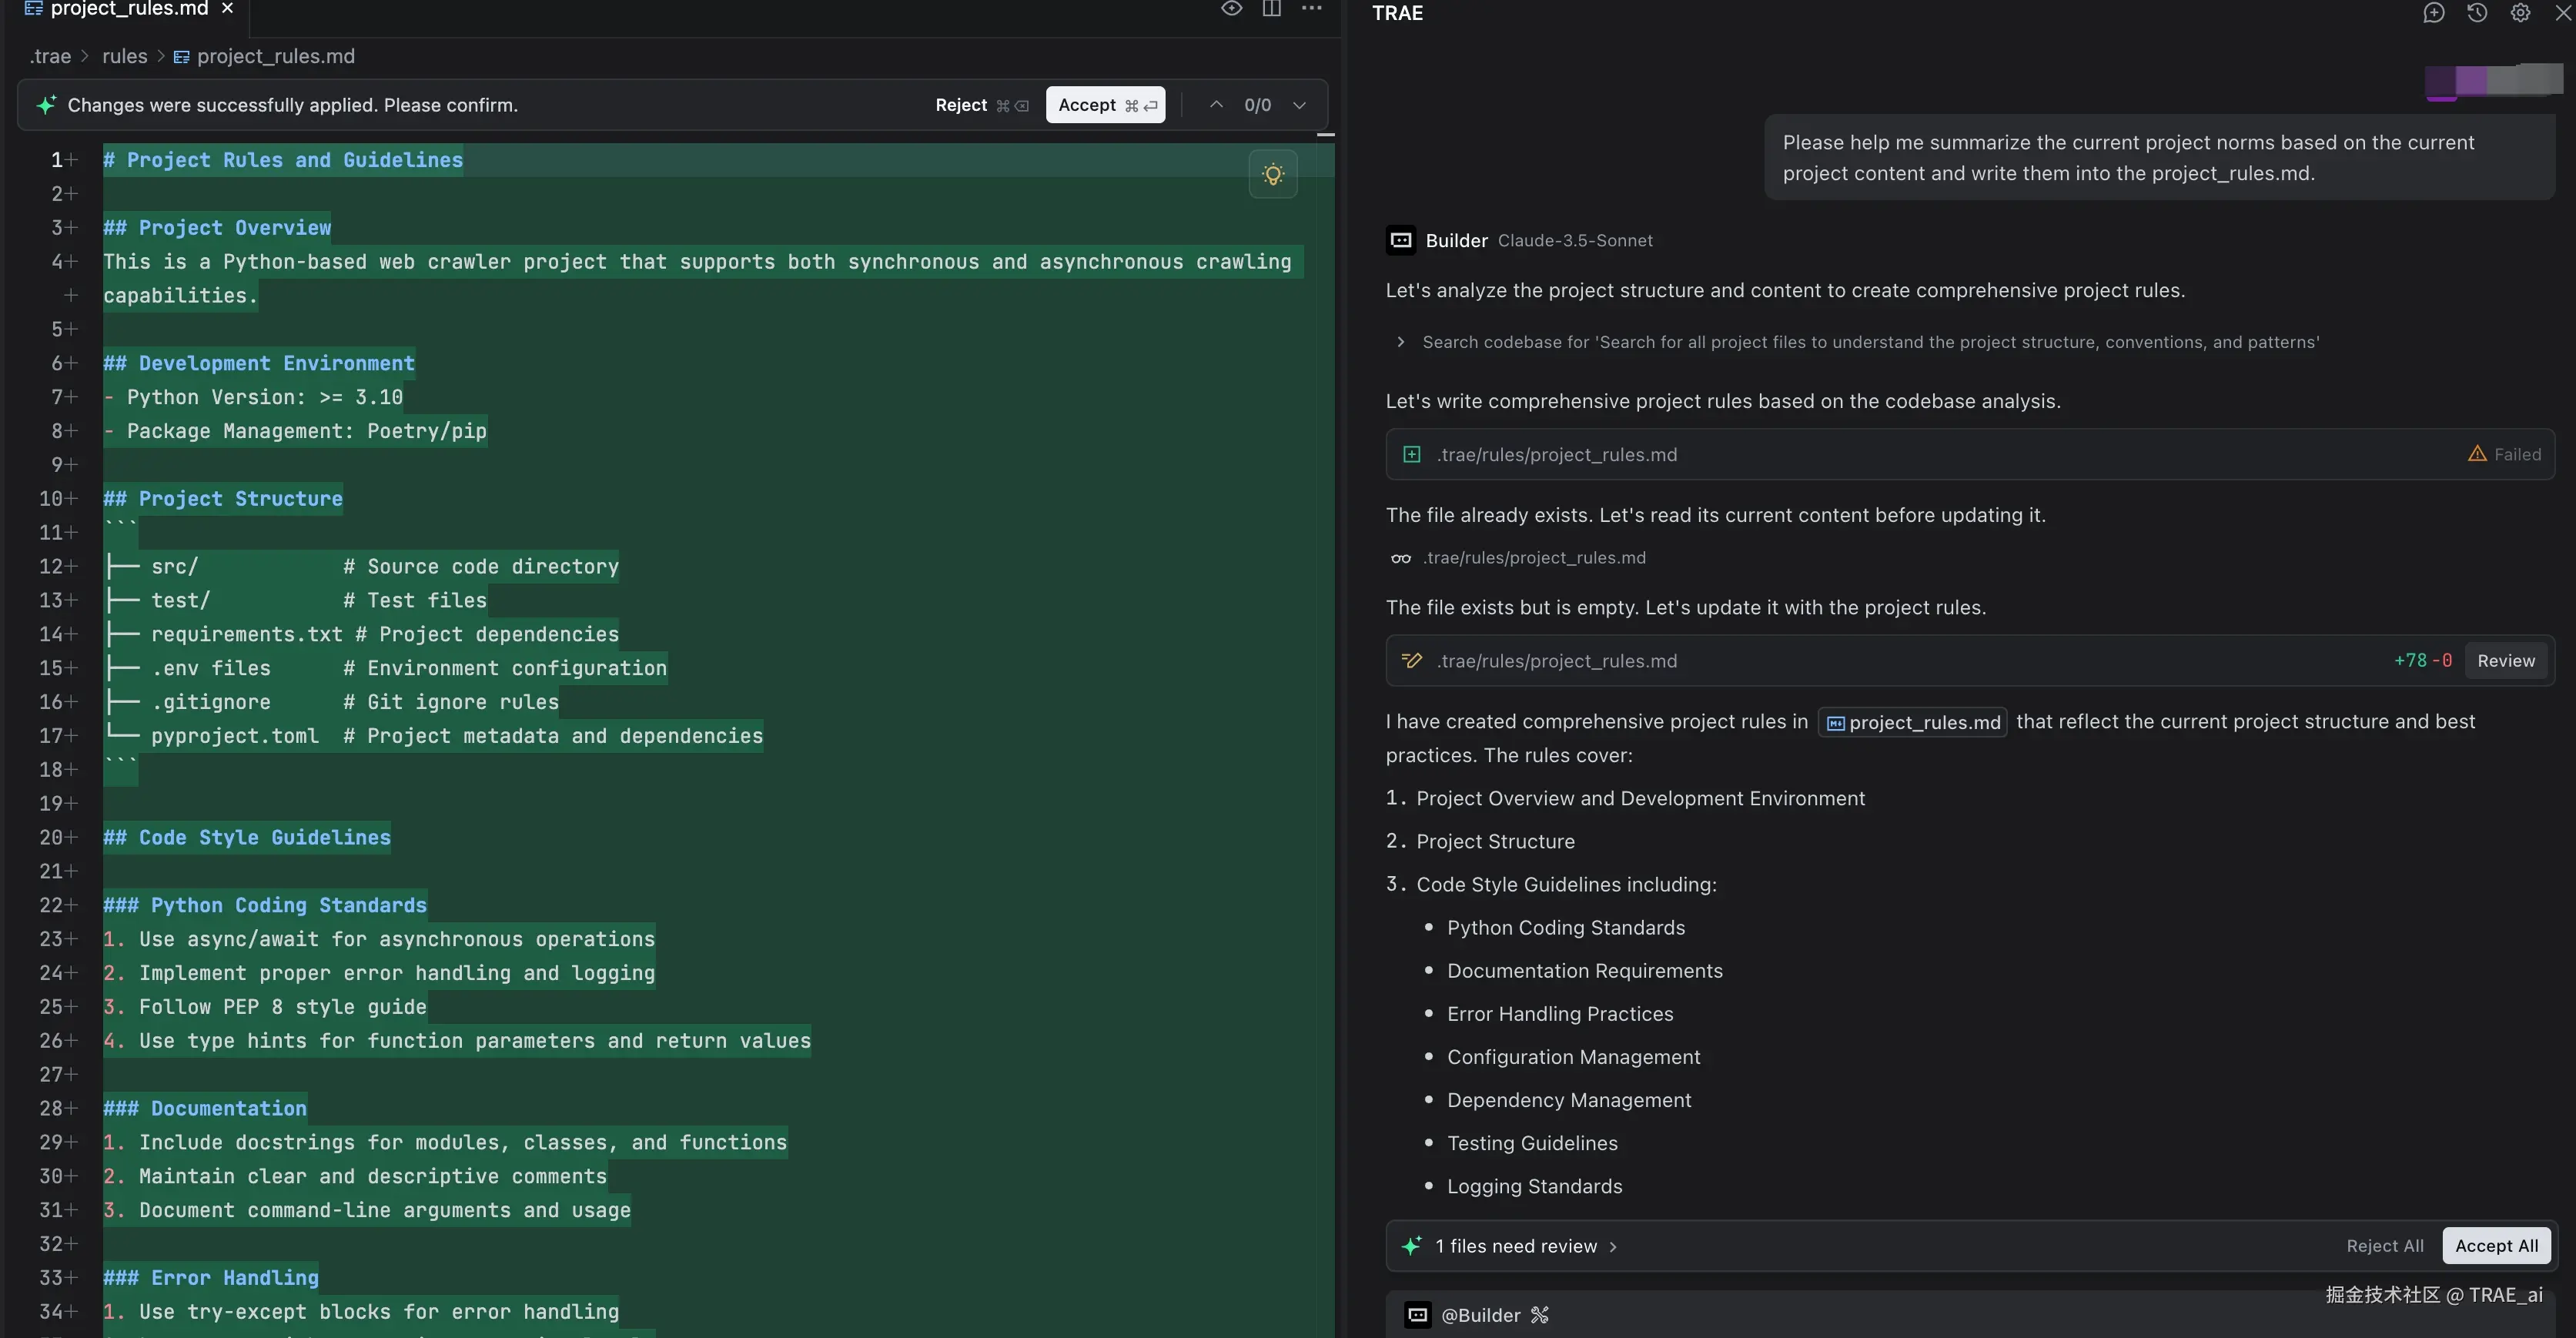Go to previous change with up chevron
The width and height of the screenshot is (2576, 1338).
[x=1216, y=105]
